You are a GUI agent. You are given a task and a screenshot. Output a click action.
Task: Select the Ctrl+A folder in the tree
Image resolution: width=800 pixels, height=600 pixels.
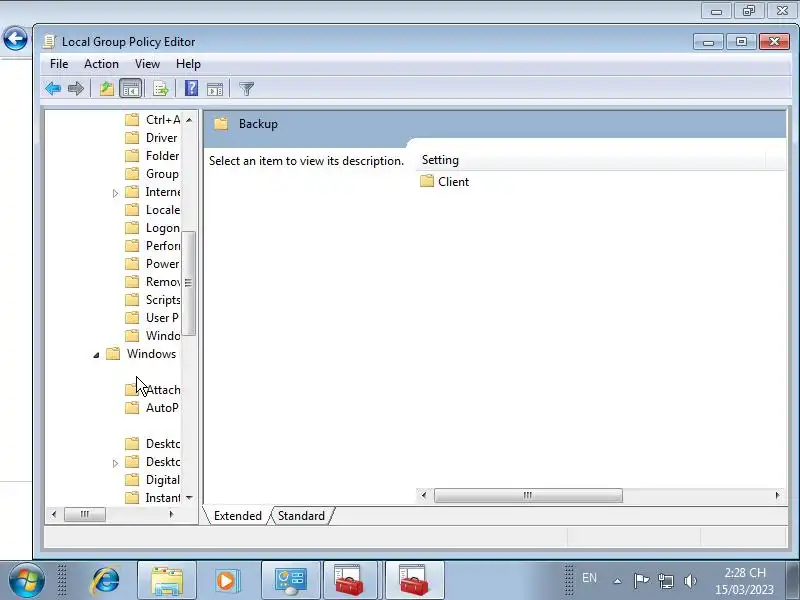pyautogui.click(x=153, y=120)
